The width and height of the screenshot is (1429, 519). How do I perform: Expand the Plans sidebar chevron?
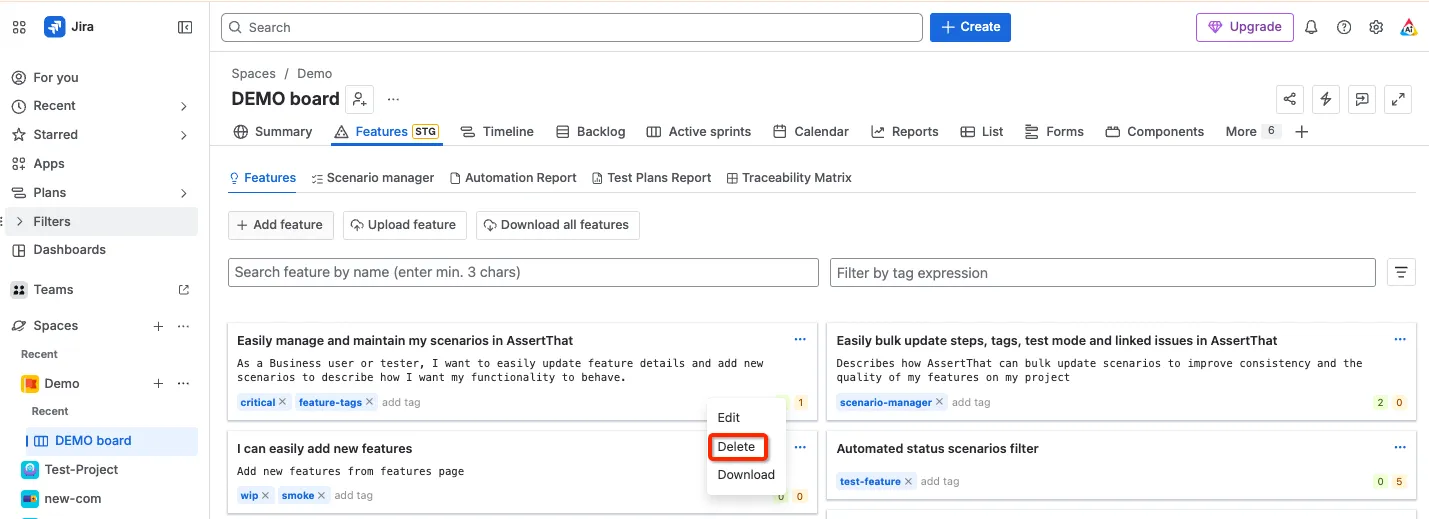click(184, 193)
